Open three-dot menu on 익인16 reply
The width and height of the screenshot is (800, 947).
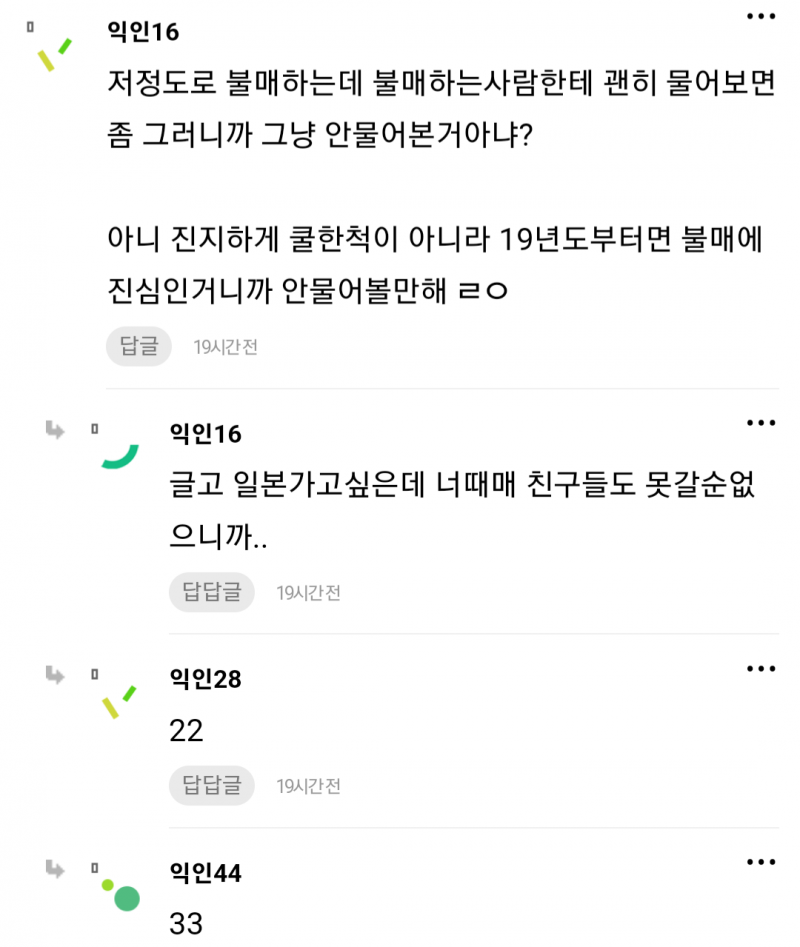762,423
